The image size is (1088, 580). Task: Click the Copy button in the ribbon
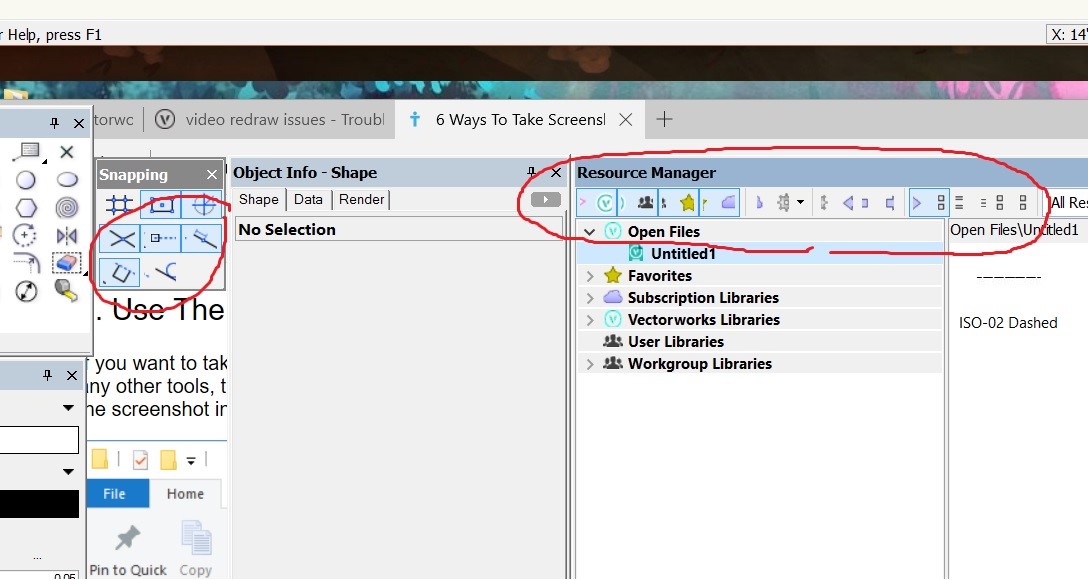click(x=196, y=545)
